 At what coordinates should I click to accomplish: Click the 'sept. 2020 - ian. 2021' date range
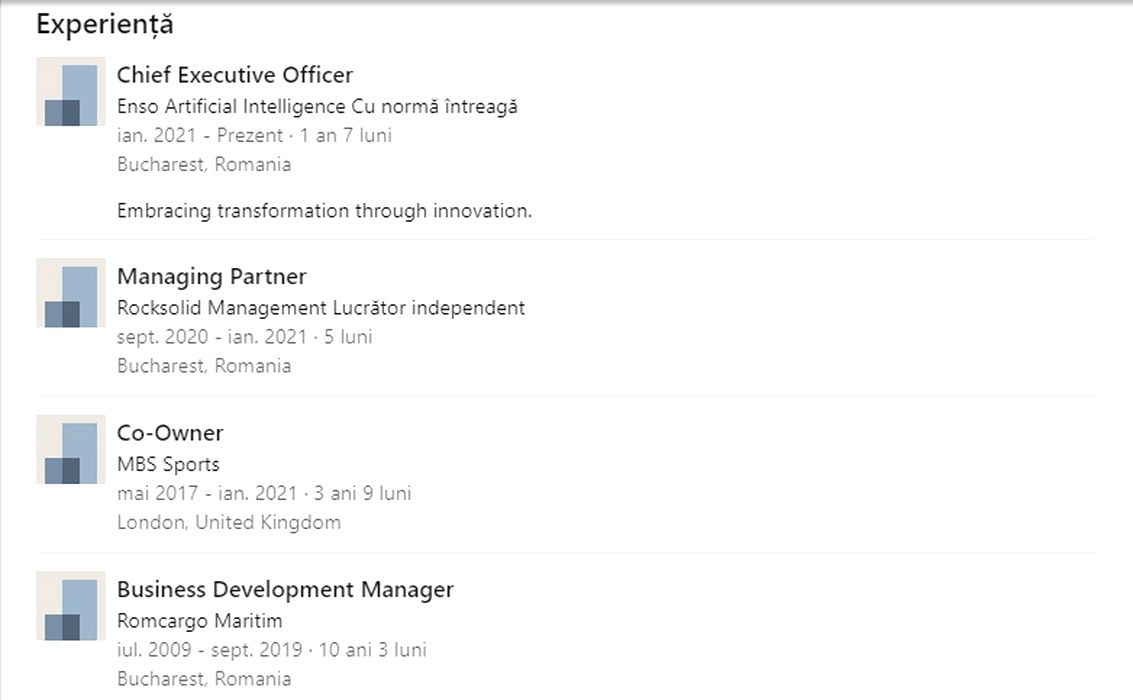click(x=212, y=337)
